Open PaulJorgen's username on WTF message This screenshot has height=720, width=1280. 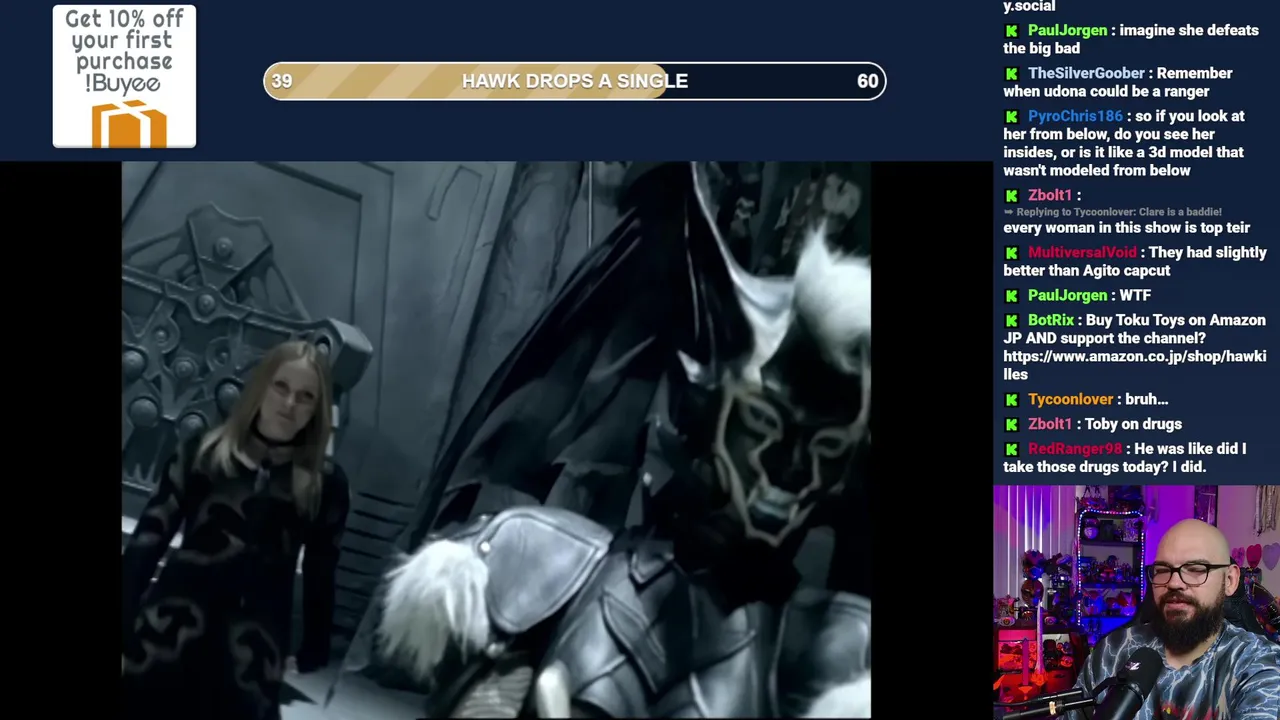(x=1067, y=295)
